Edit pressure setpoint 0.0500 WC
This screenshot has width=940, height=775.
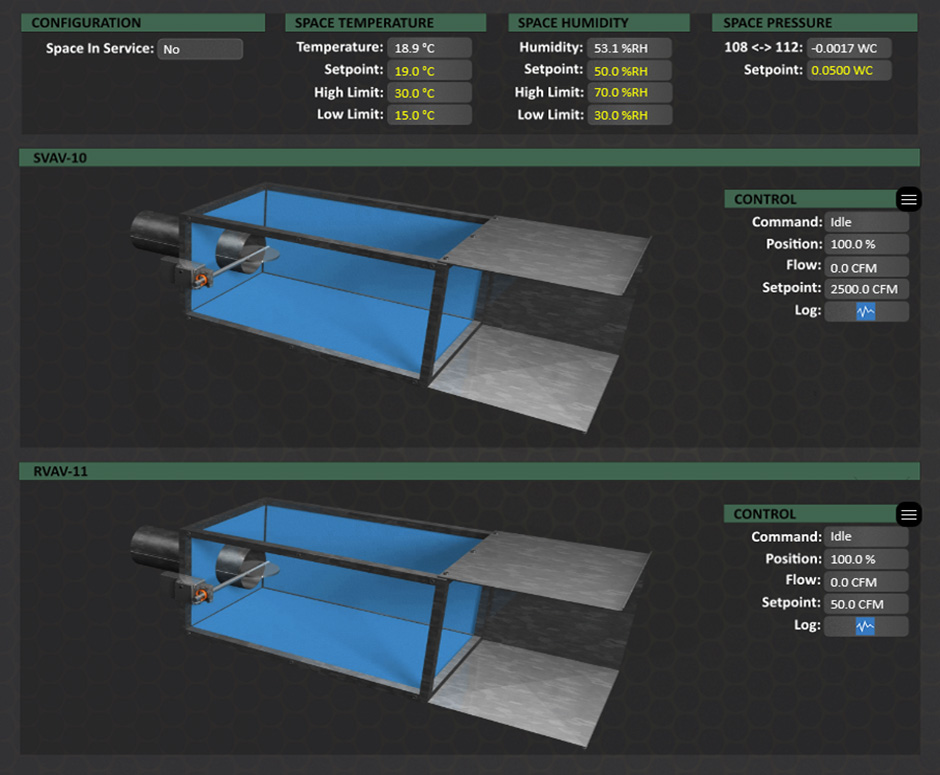[x=849, y=70]
